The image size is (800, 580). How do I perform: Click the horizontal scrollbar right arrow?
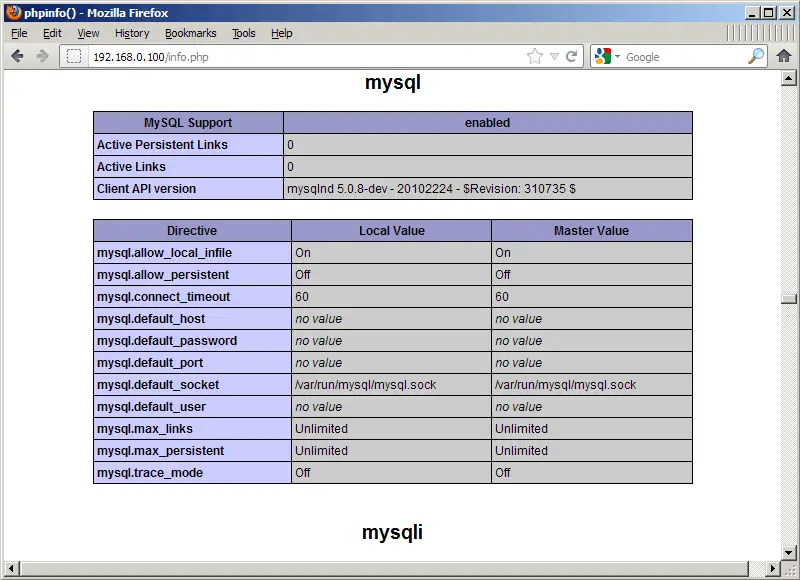(773, 568)
